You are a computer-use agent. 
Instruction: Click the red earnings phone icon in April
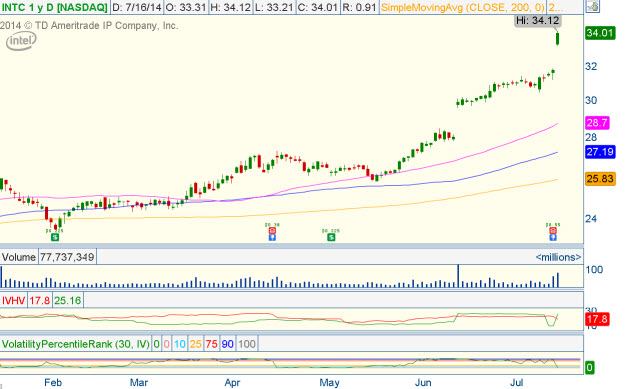272,230
